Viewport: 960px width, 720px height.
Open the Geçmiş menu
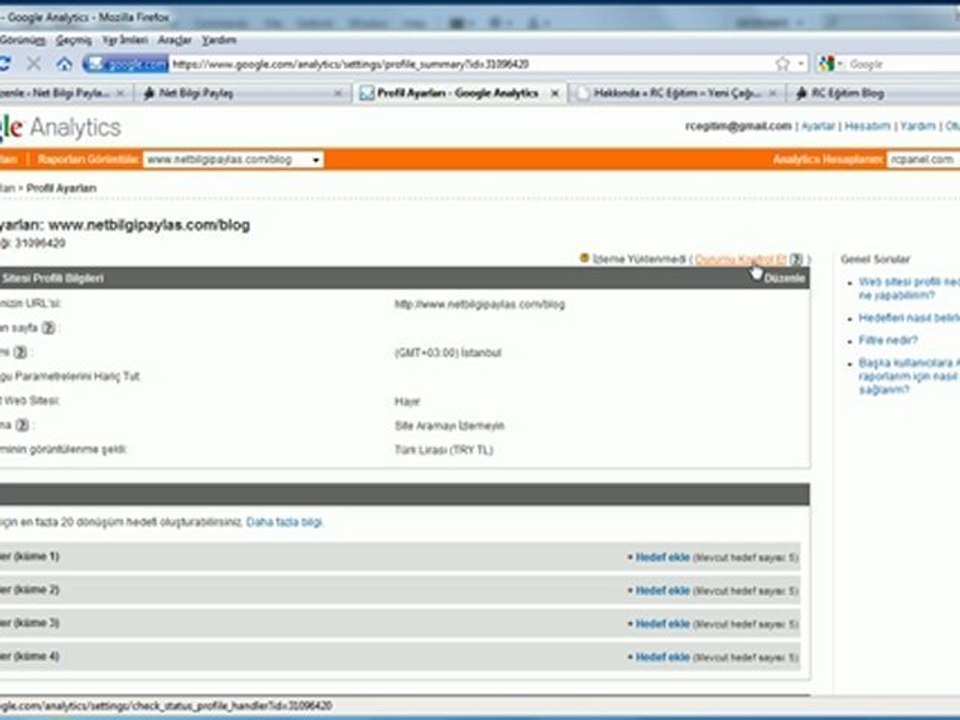(x=73, y=40)
